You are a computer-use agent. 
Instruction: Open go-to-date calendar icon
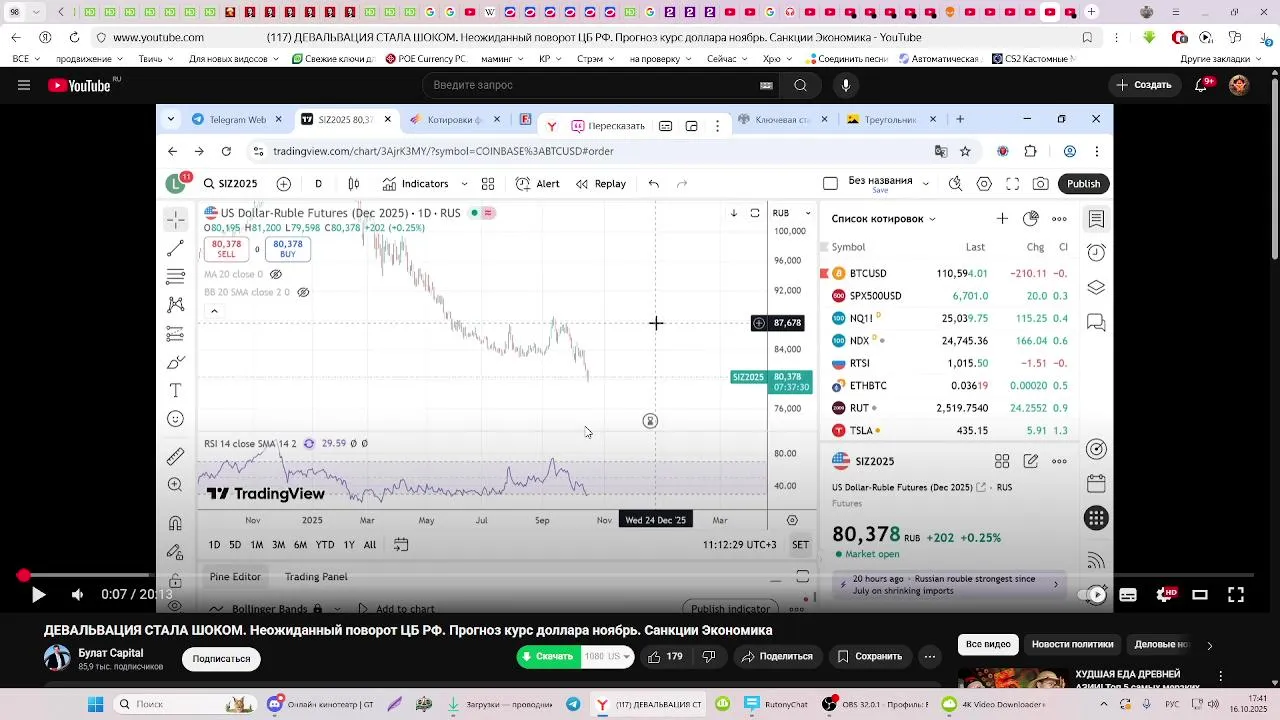click(400, 545)
